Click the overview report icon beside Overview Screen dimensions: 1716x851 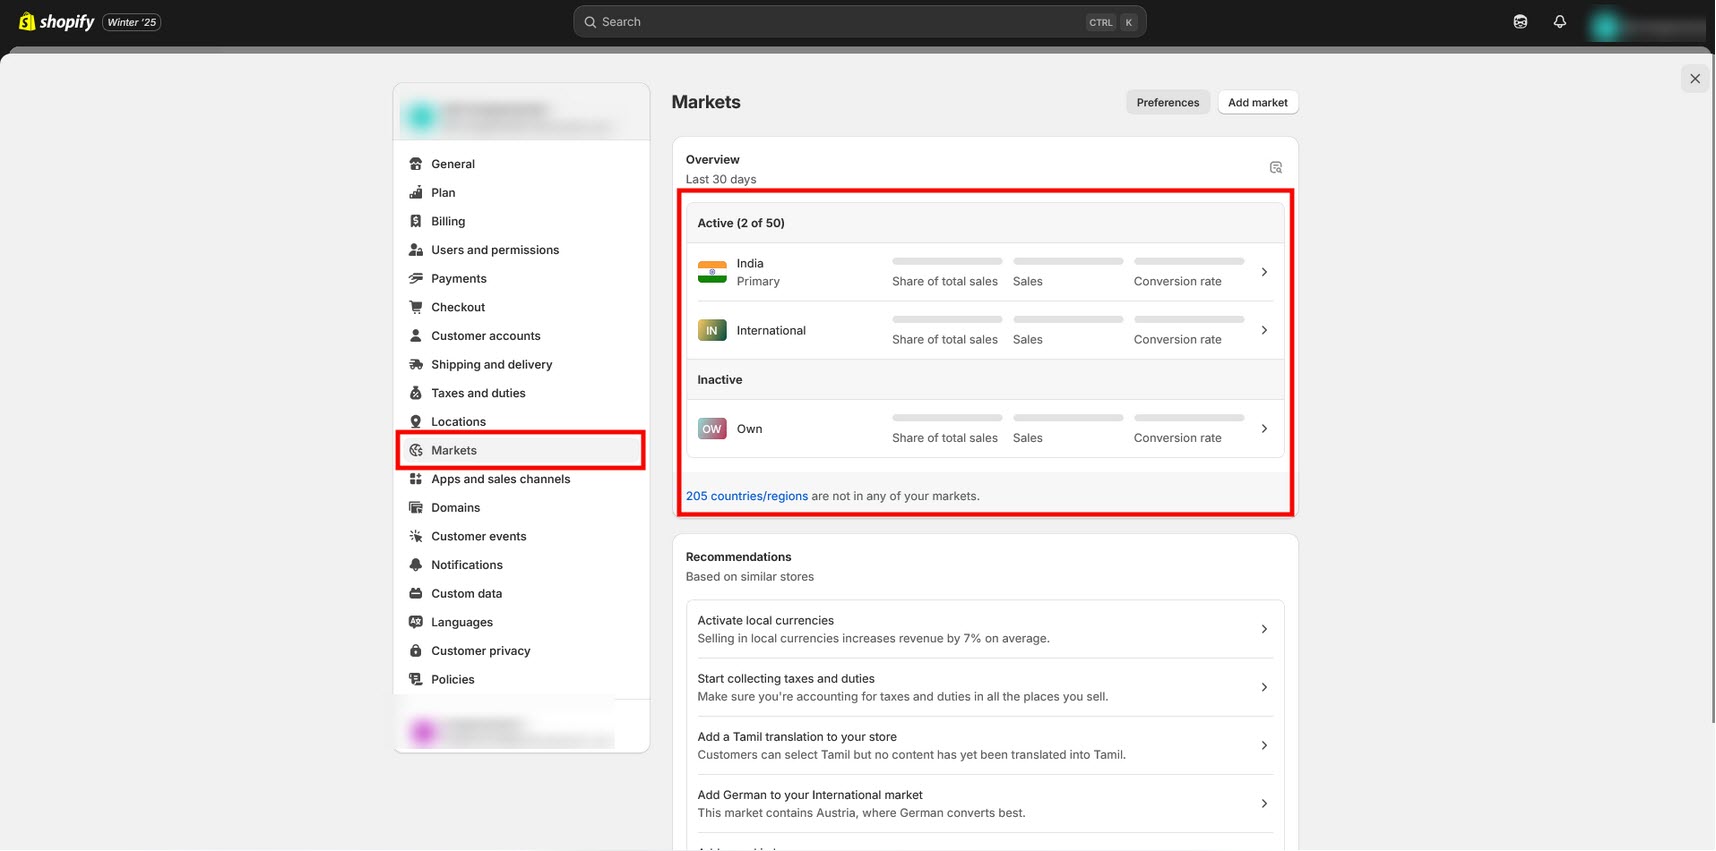[1275, 168]
